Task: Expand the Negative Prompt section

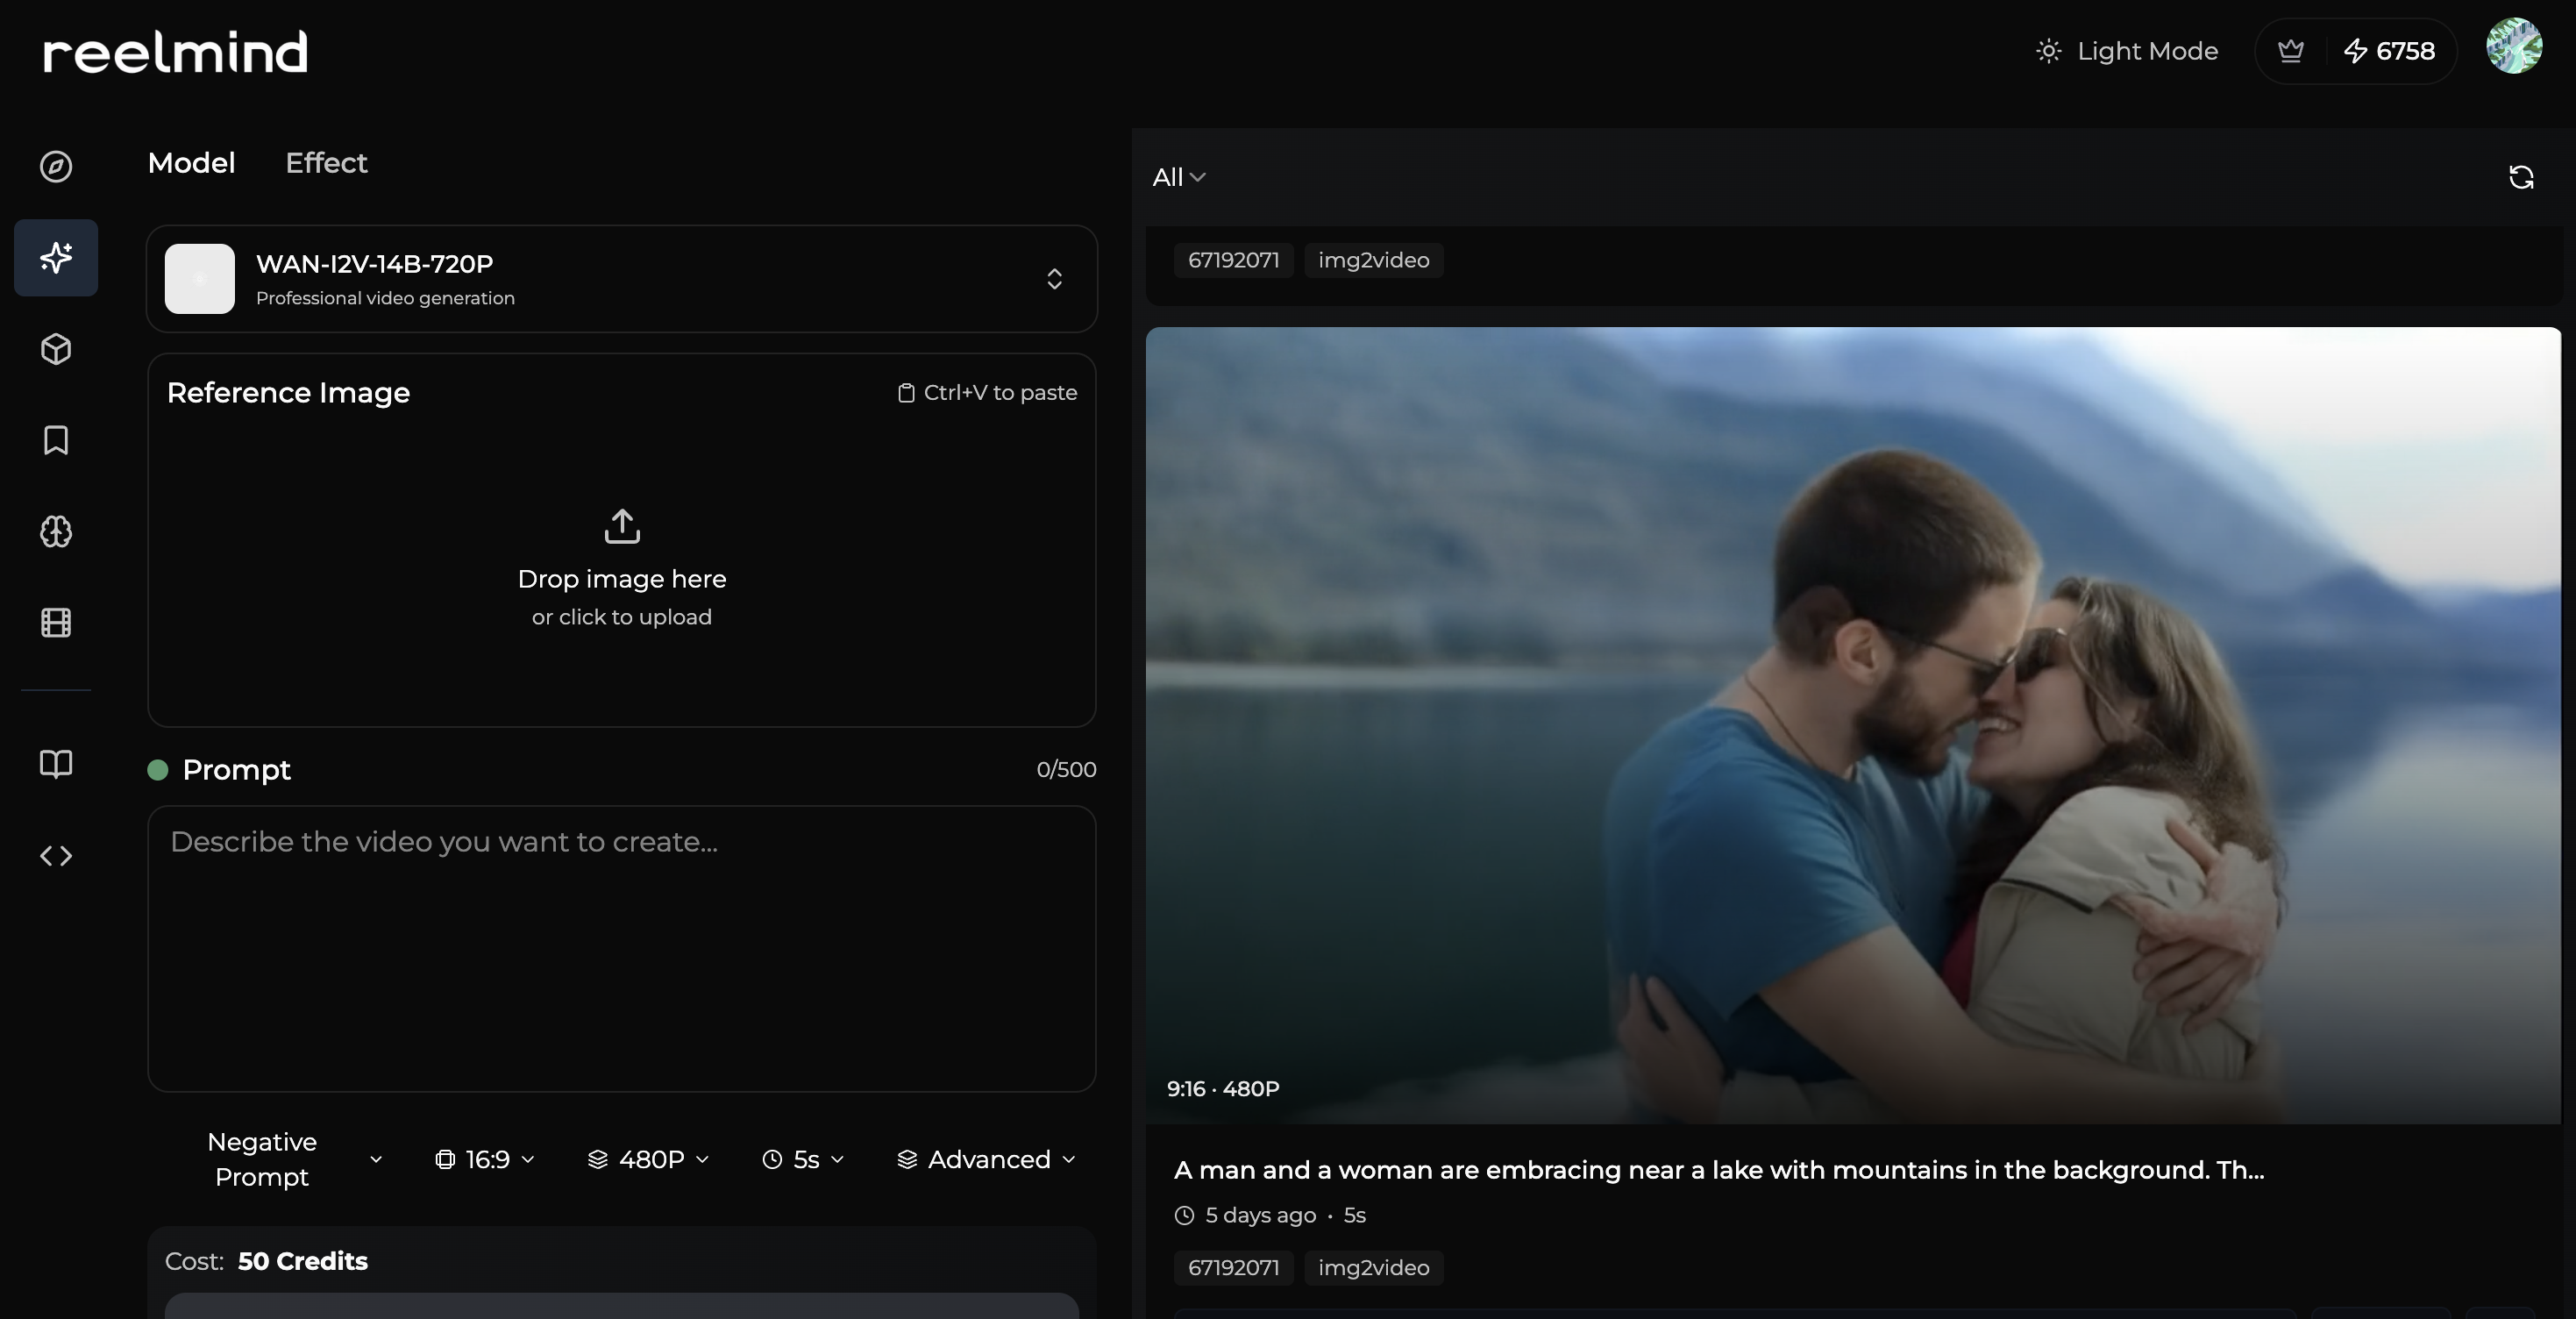Action: [x=293, y=1159]
